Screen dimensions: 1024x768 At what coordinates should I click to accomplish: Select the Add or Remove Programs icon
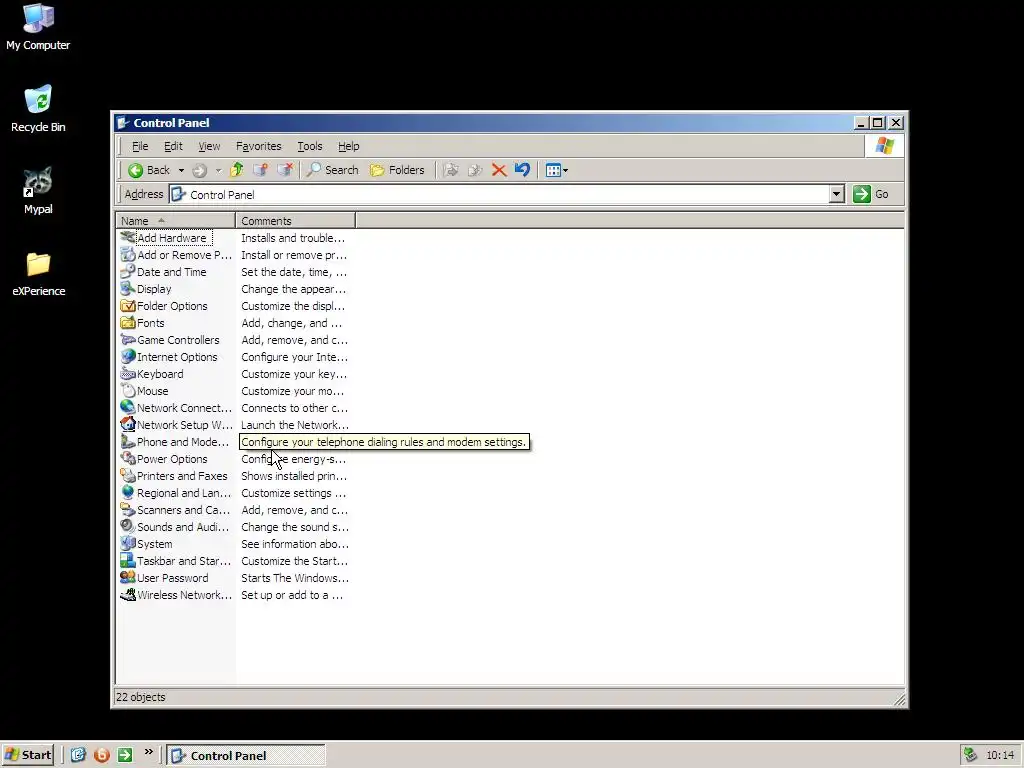point(128,255)
